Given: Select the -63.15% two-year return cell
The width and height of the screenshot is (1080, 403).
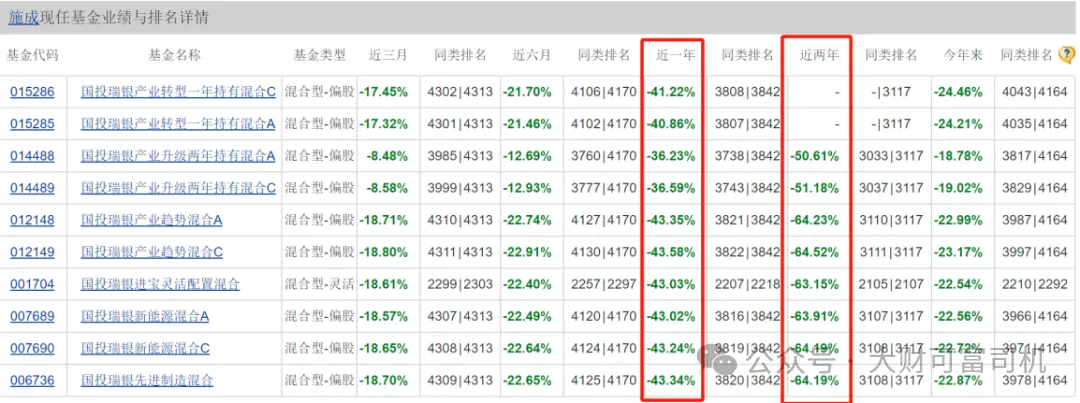Looking at the screenshot, I should click(x=816, y=285).
